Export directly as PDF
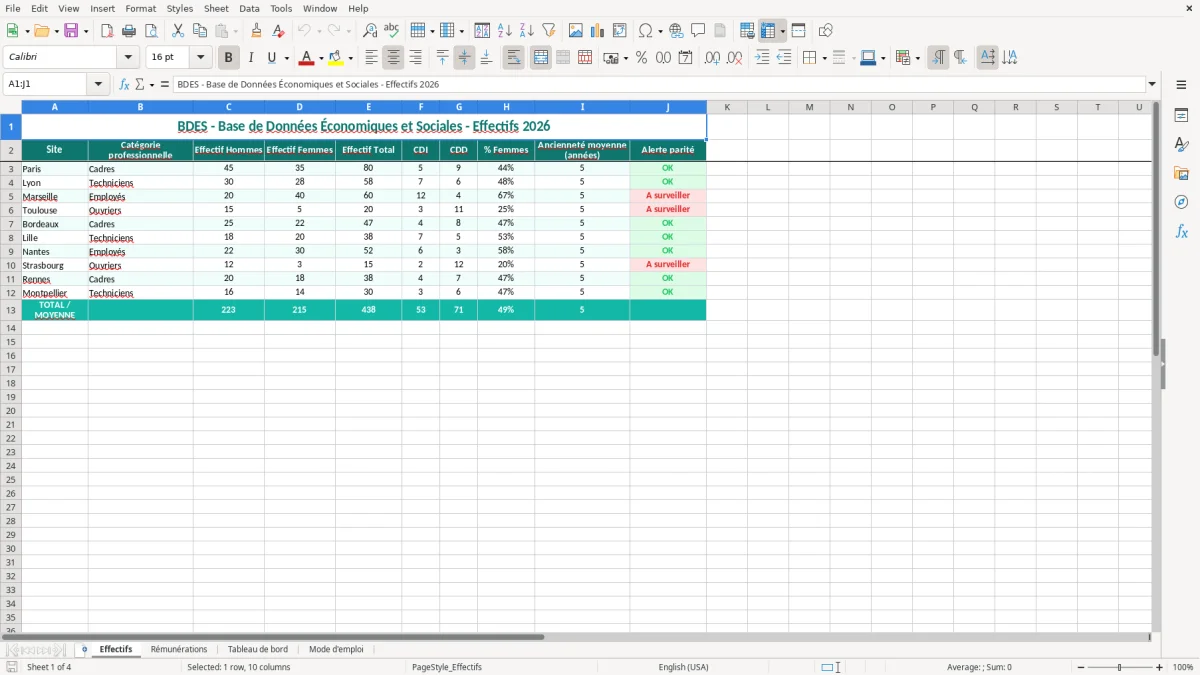 pos(107,31)
